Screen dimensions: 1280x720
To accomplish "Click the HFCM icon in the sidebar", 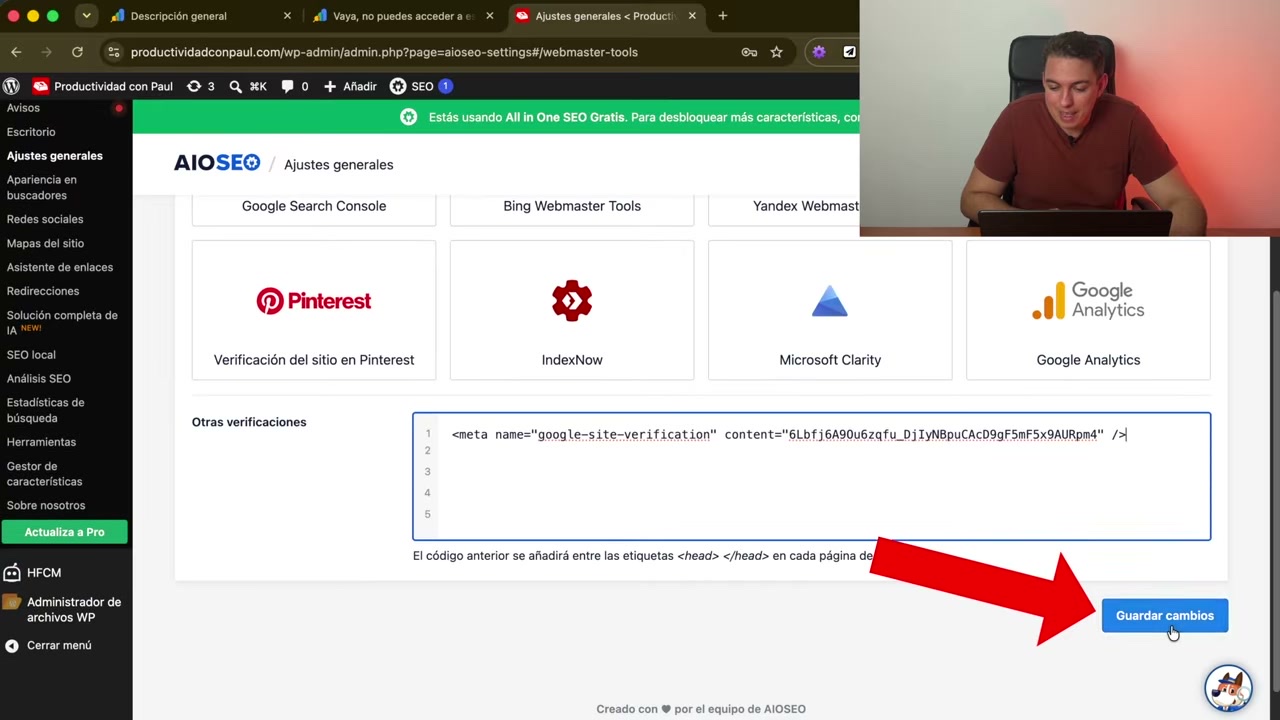I will [12, 573].
